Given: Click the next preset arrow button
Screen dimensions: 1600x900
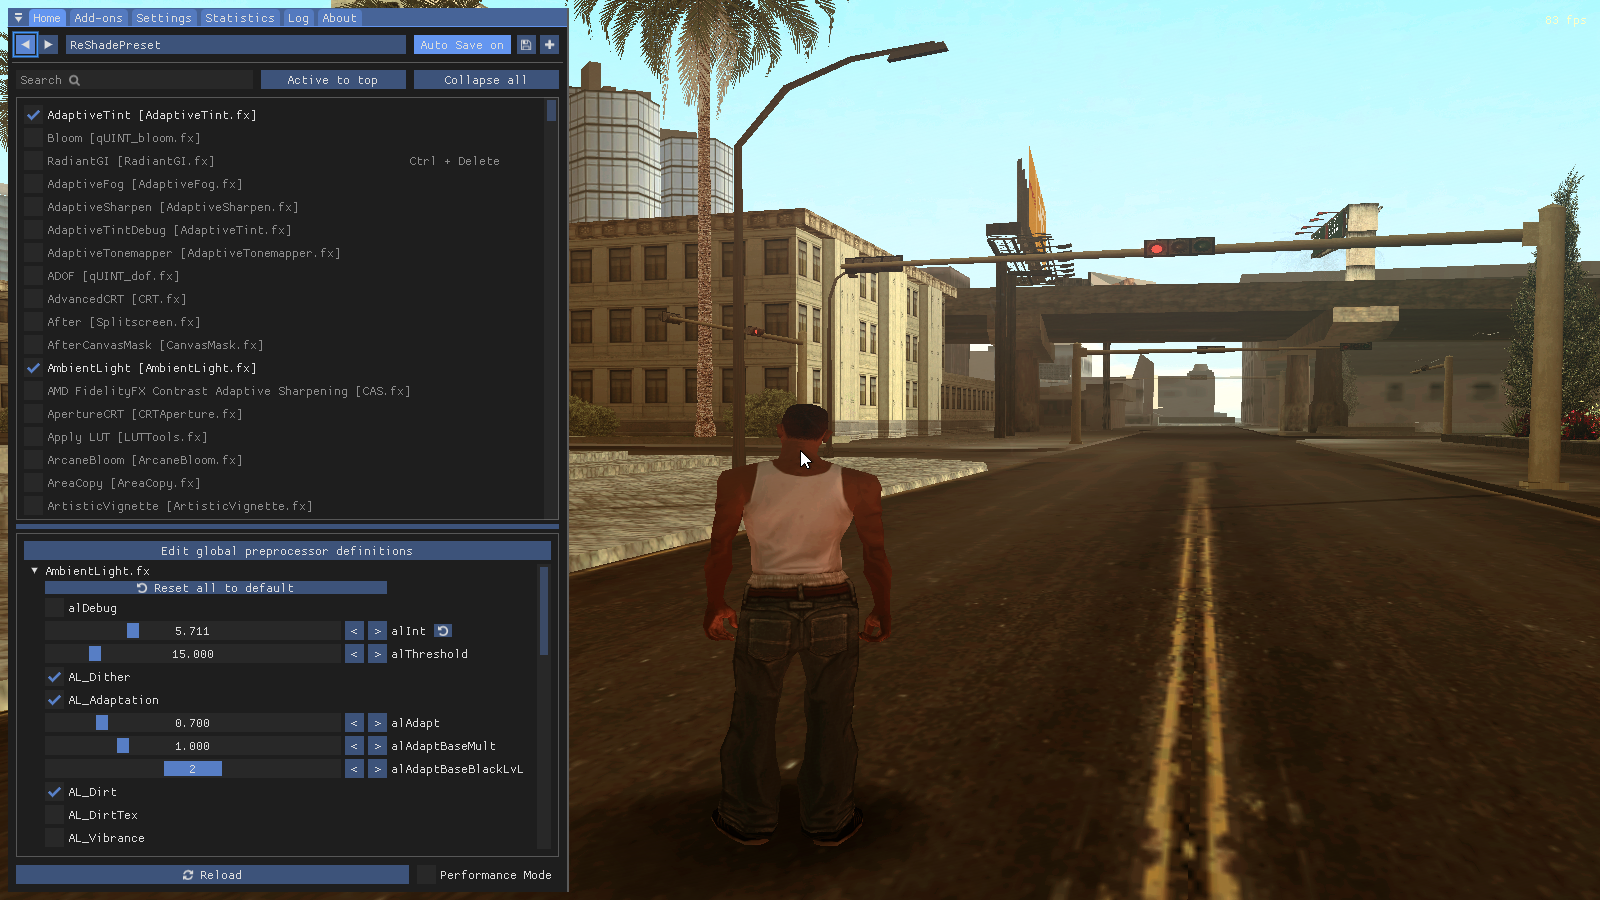Looking at the screenshot, I should click(x=48, y=45).
